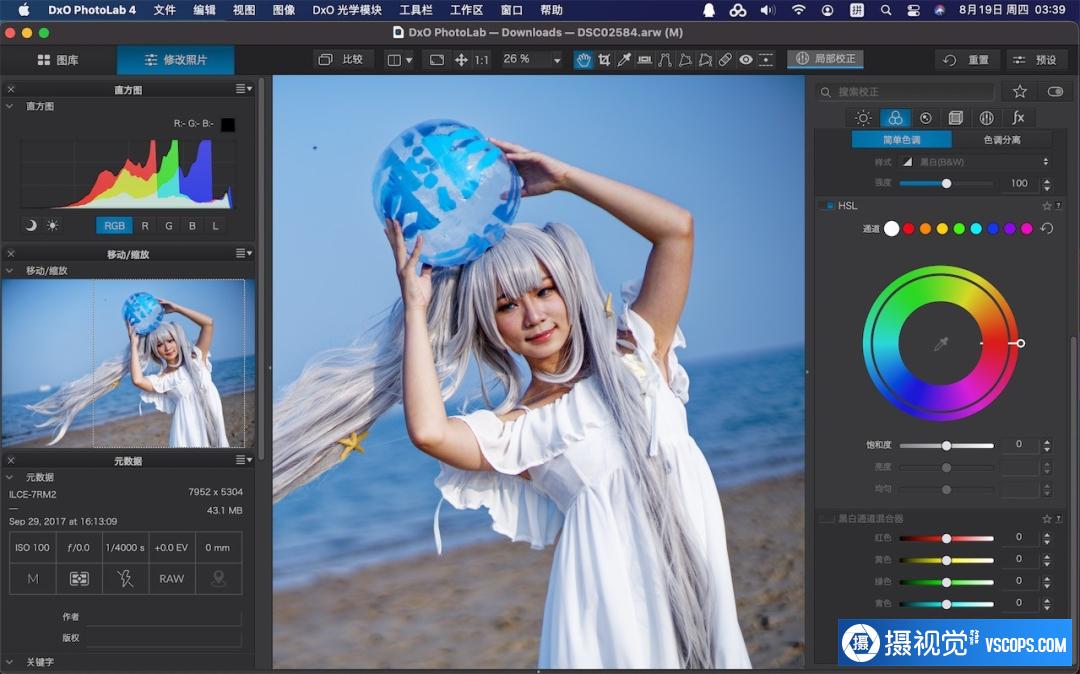Image resolution: width=1080 pixels, height=674 pixels.
Task: Reset the HSL channel with arrow icon
Action: (1047, 229)
